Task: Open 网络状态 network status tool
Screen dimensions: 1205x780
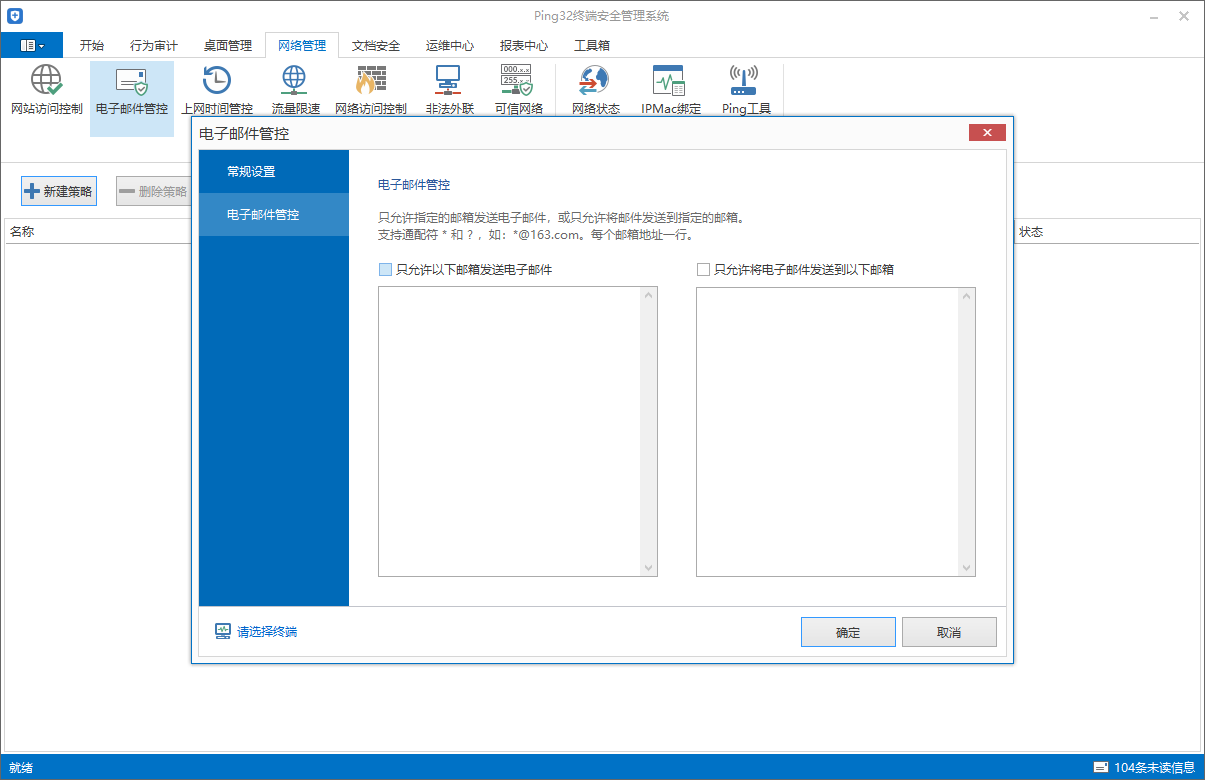Action: 595,90
